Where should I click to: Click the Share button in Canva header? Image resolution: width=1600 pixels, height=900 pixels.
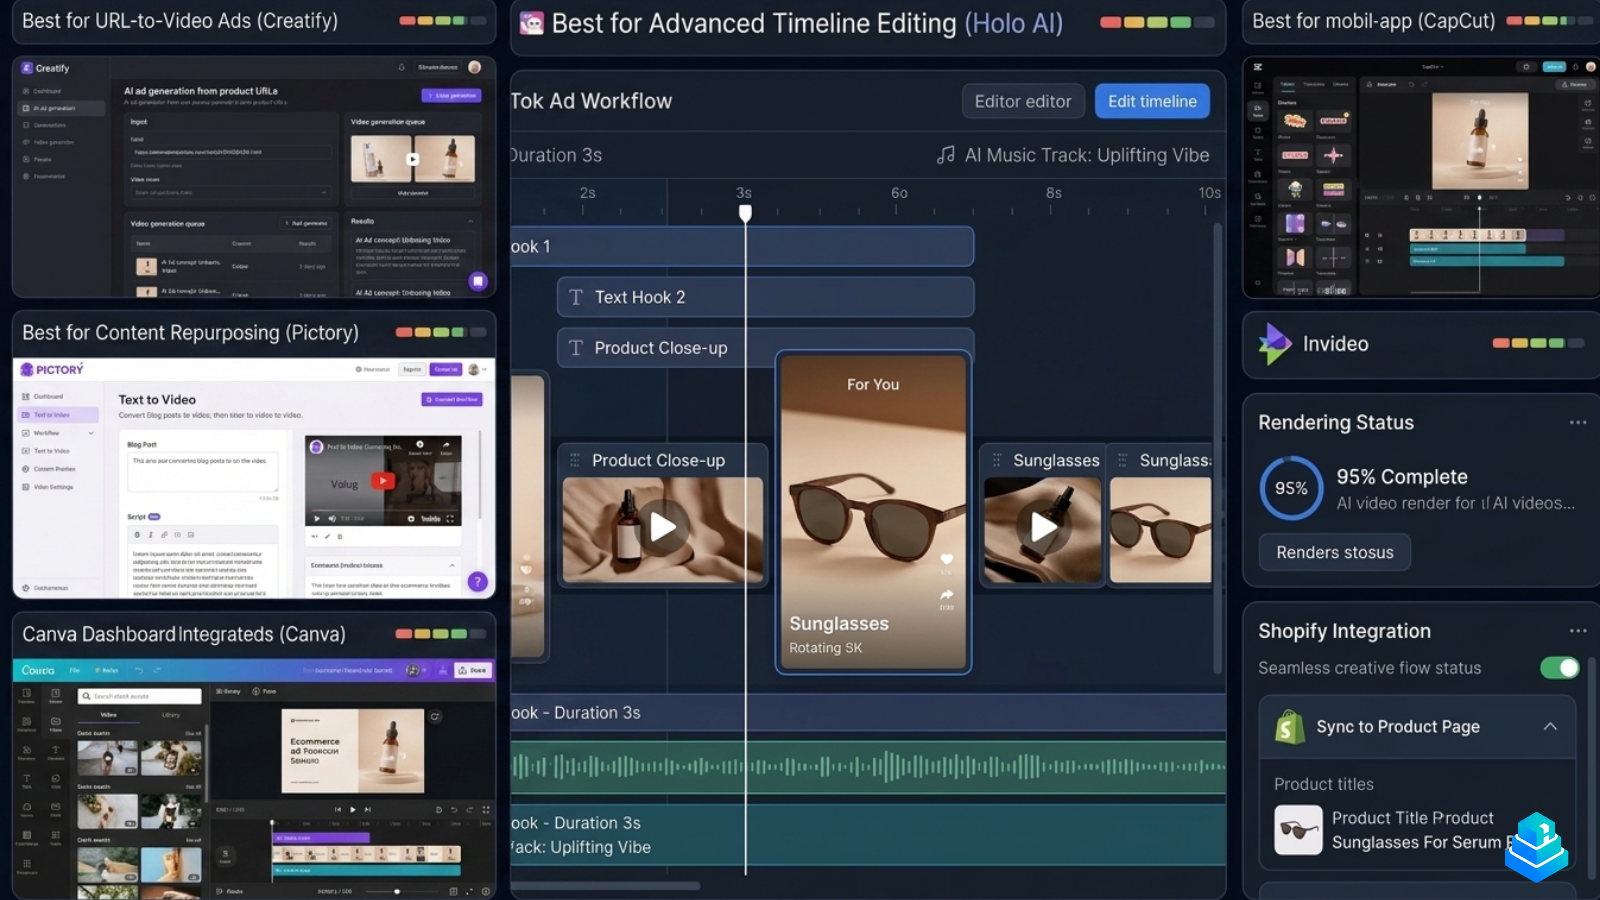click(x=473, y=670)
